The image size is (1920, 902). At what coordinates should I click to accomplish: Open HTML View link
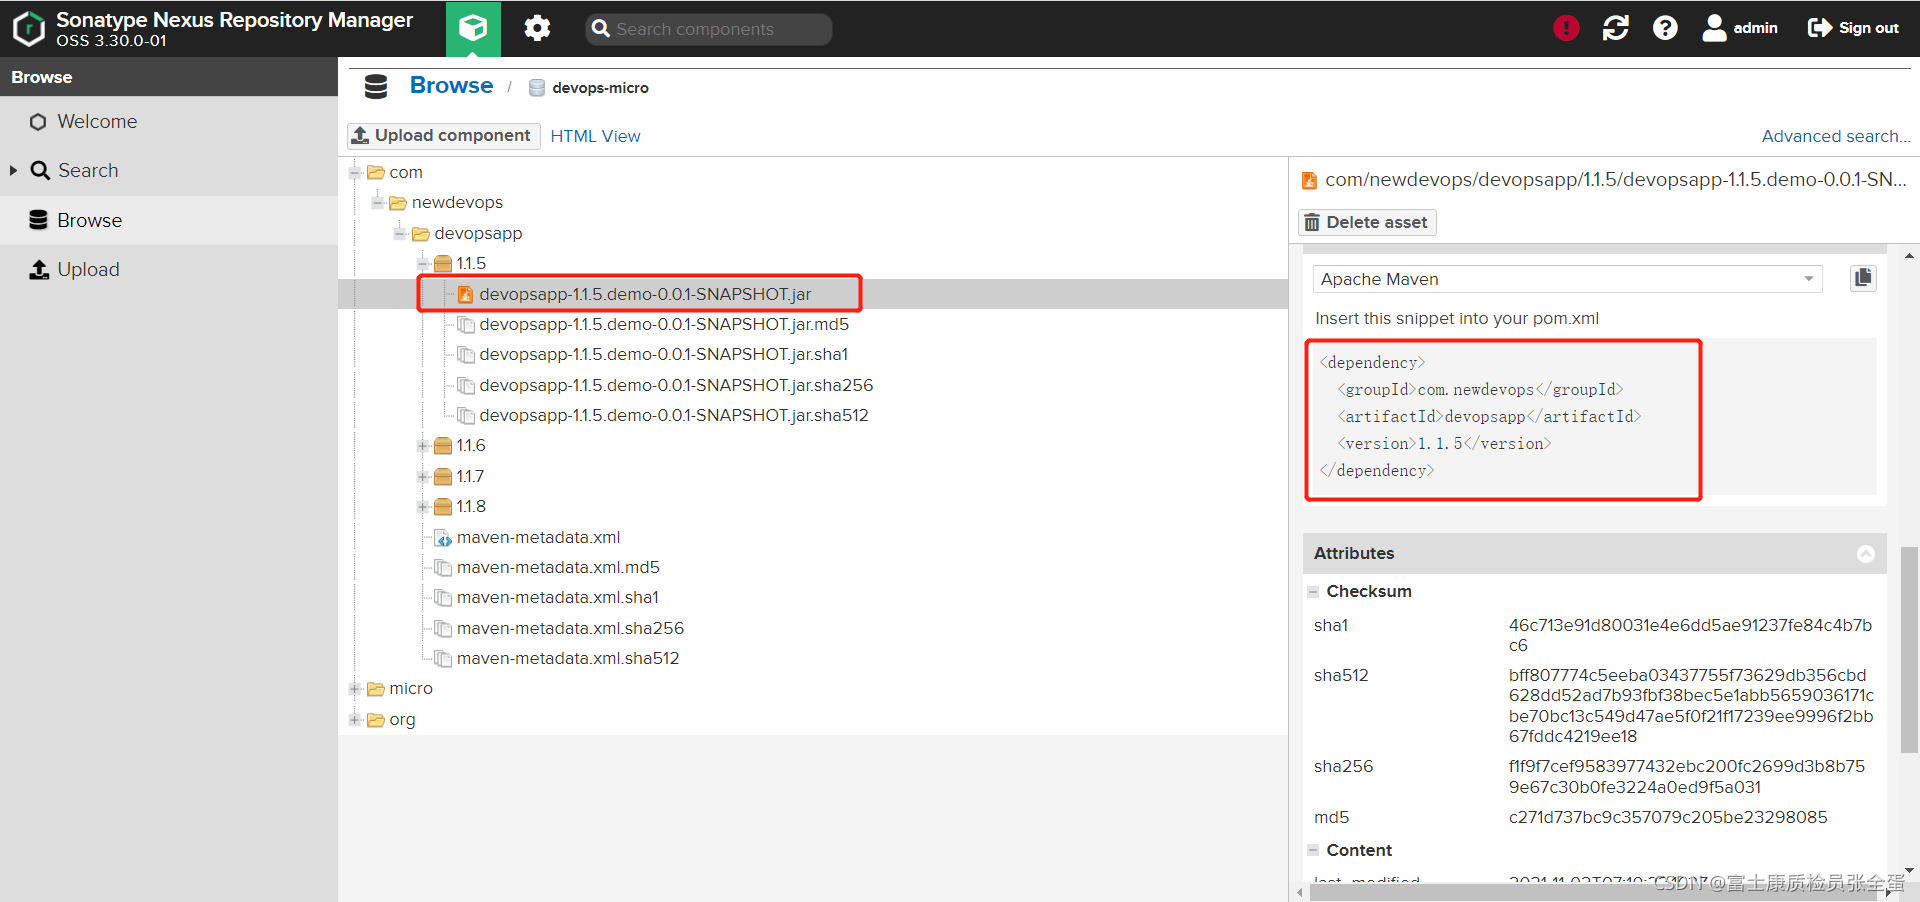tap(595, 136)
